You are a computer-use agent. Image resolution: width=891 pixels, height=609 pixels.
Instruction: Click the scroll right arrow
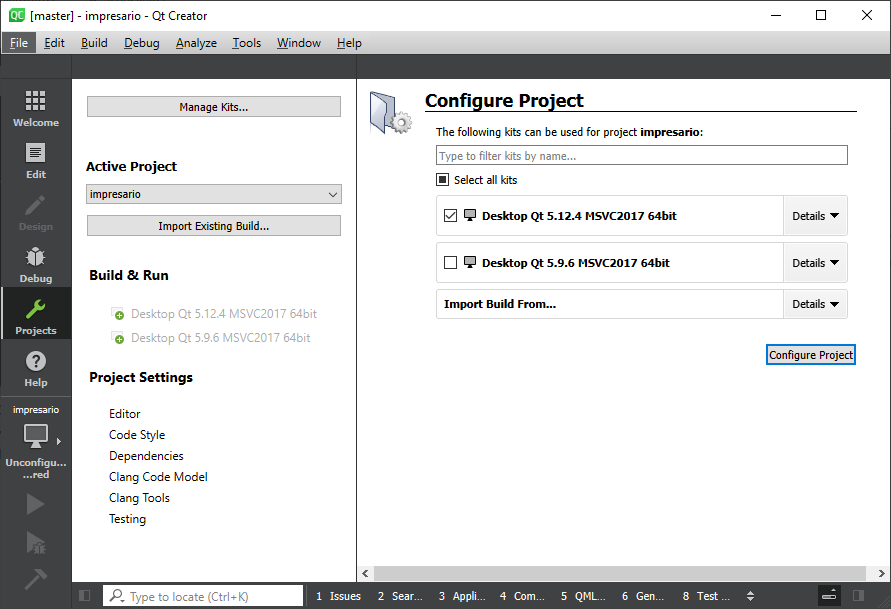pyautogui.click(x=881, y=573)
